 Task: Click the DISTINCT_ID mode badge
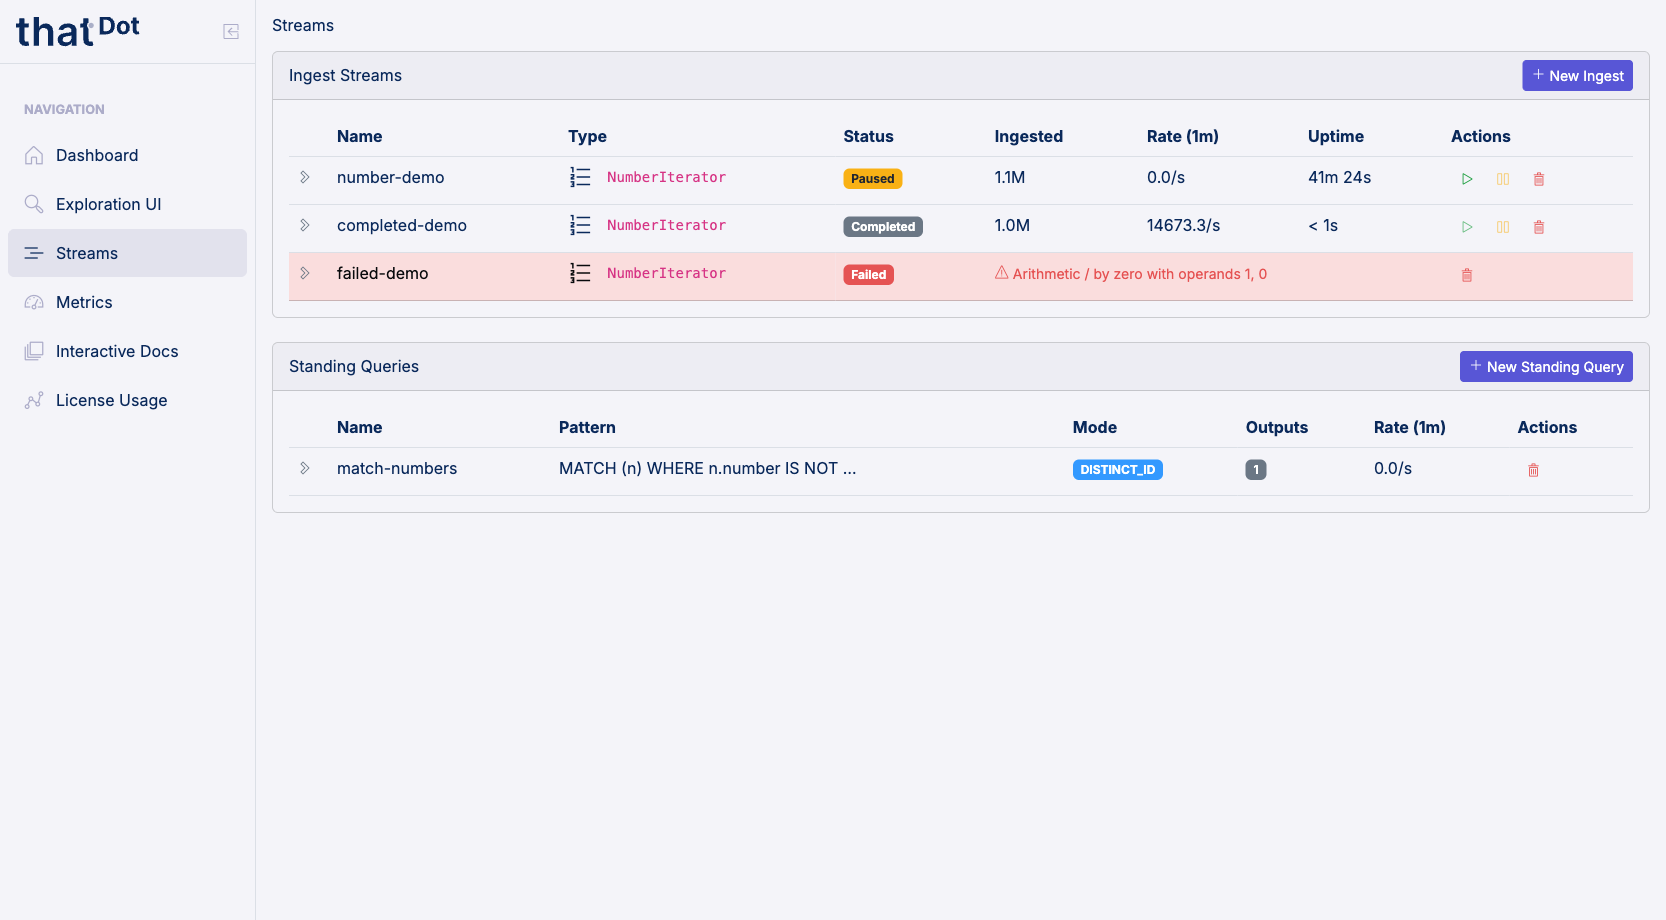(1118, 470)
